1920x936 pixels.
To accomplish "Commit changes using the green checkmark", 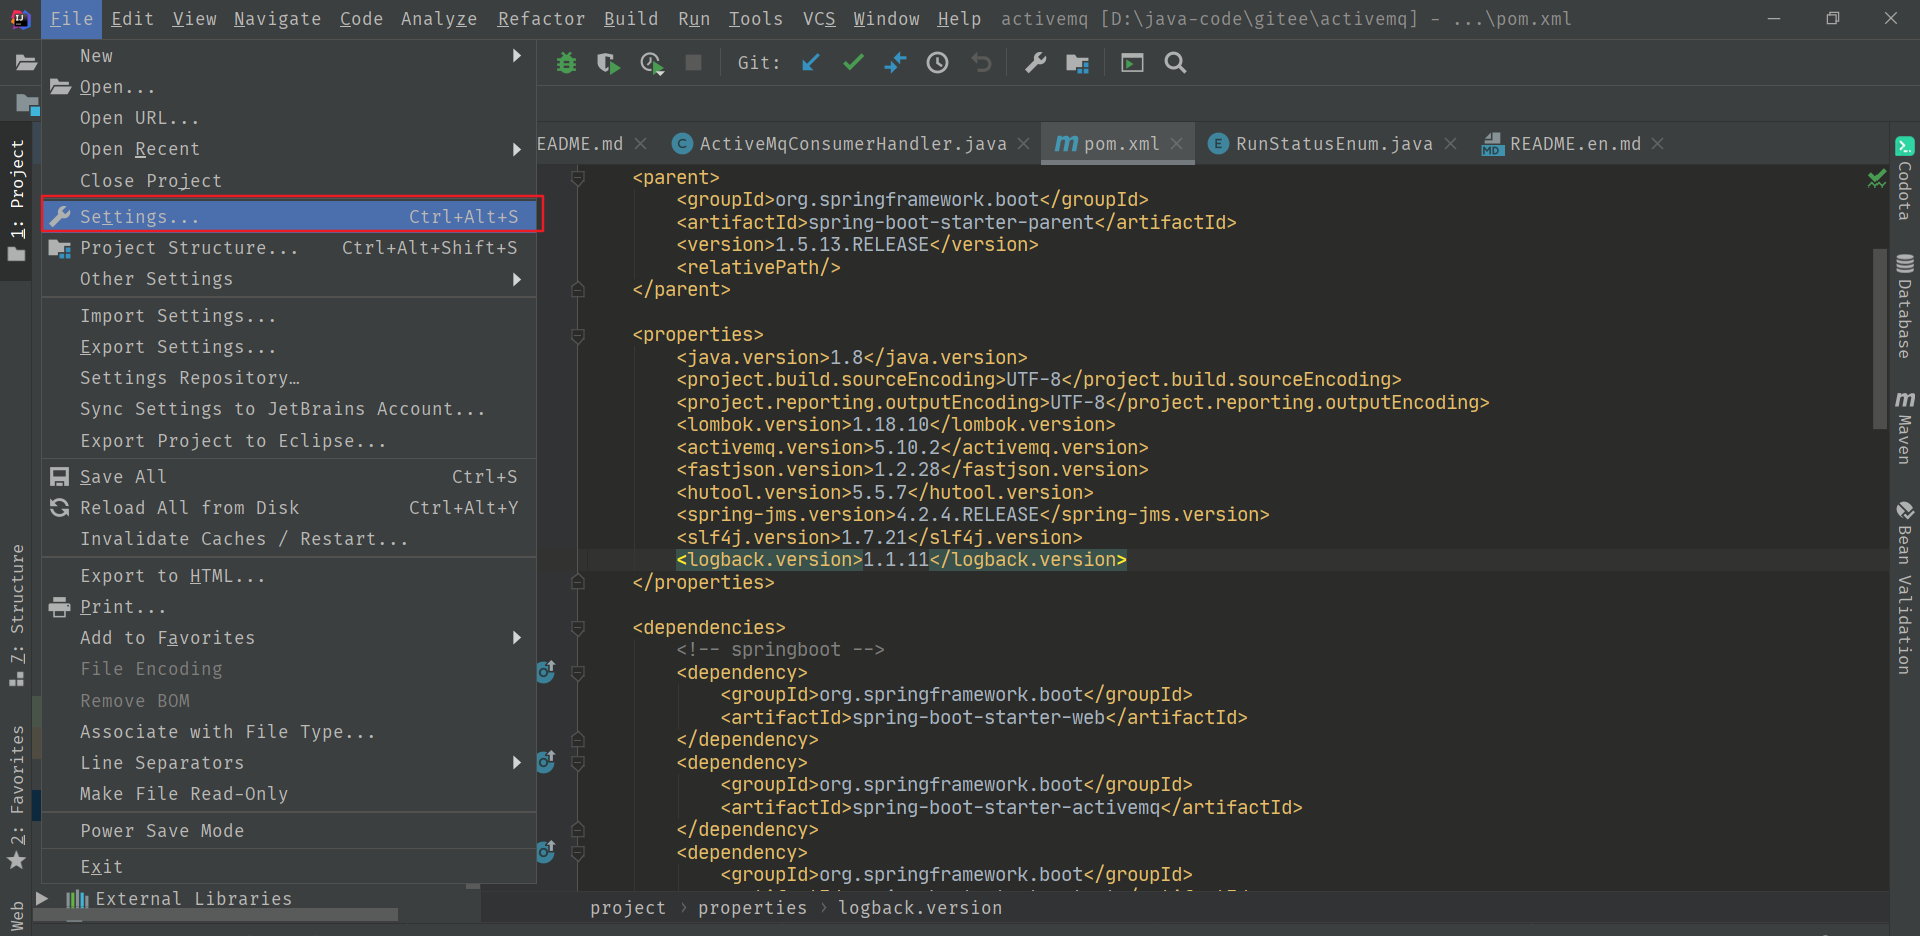I will (852, 62).
